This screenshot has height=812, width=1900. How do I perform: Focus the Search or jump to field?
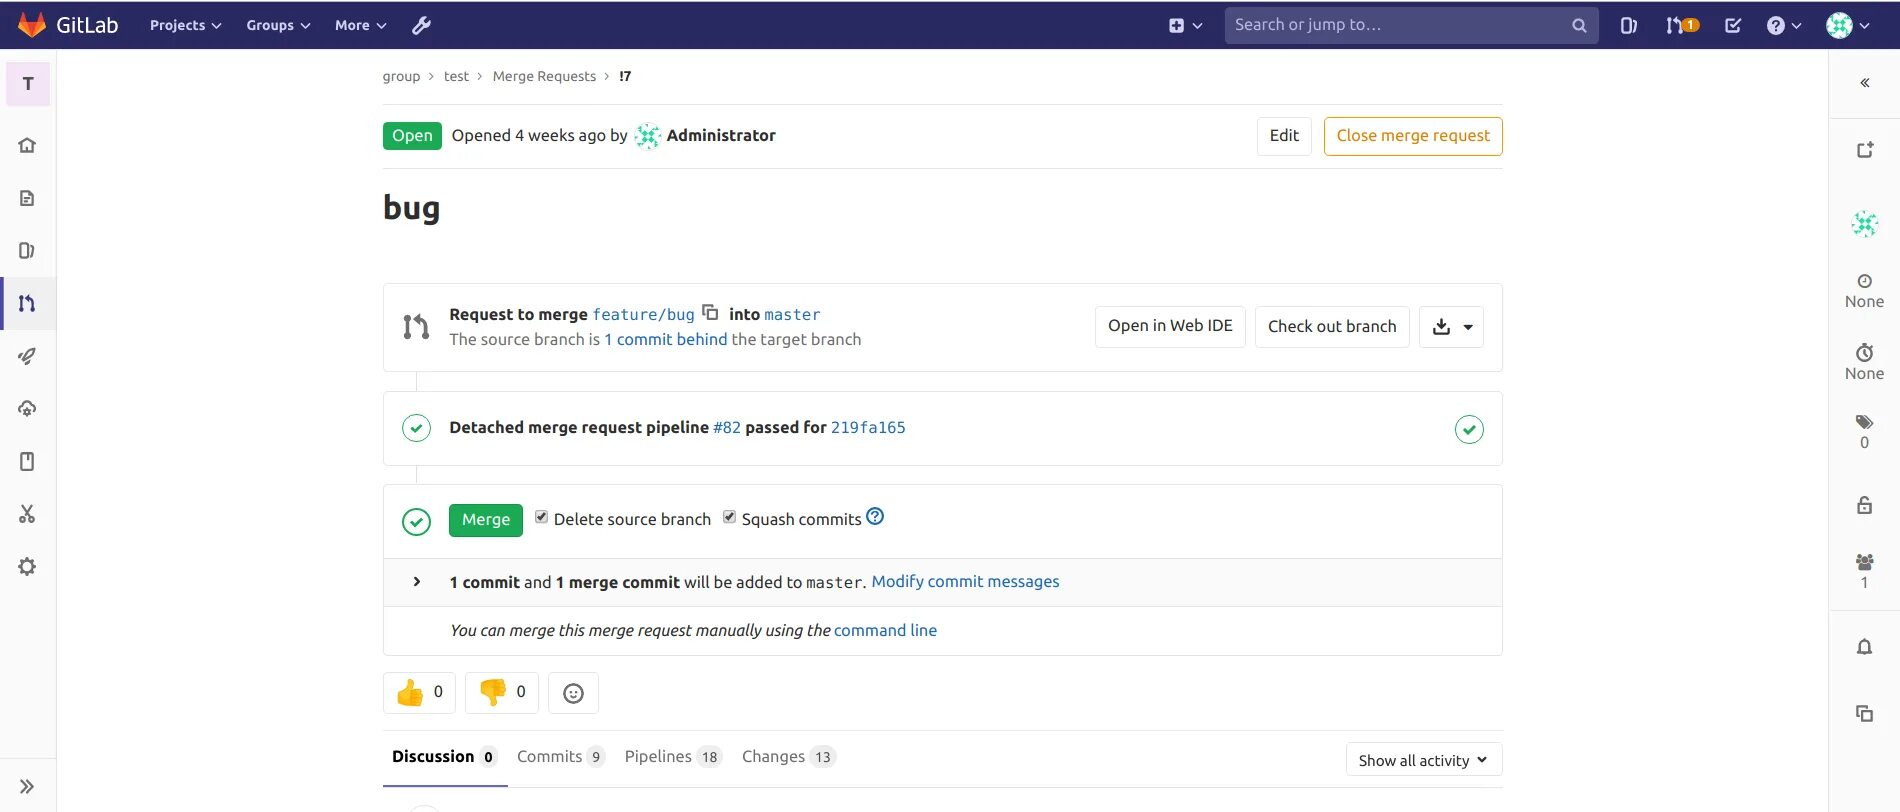pos(1398,25)
